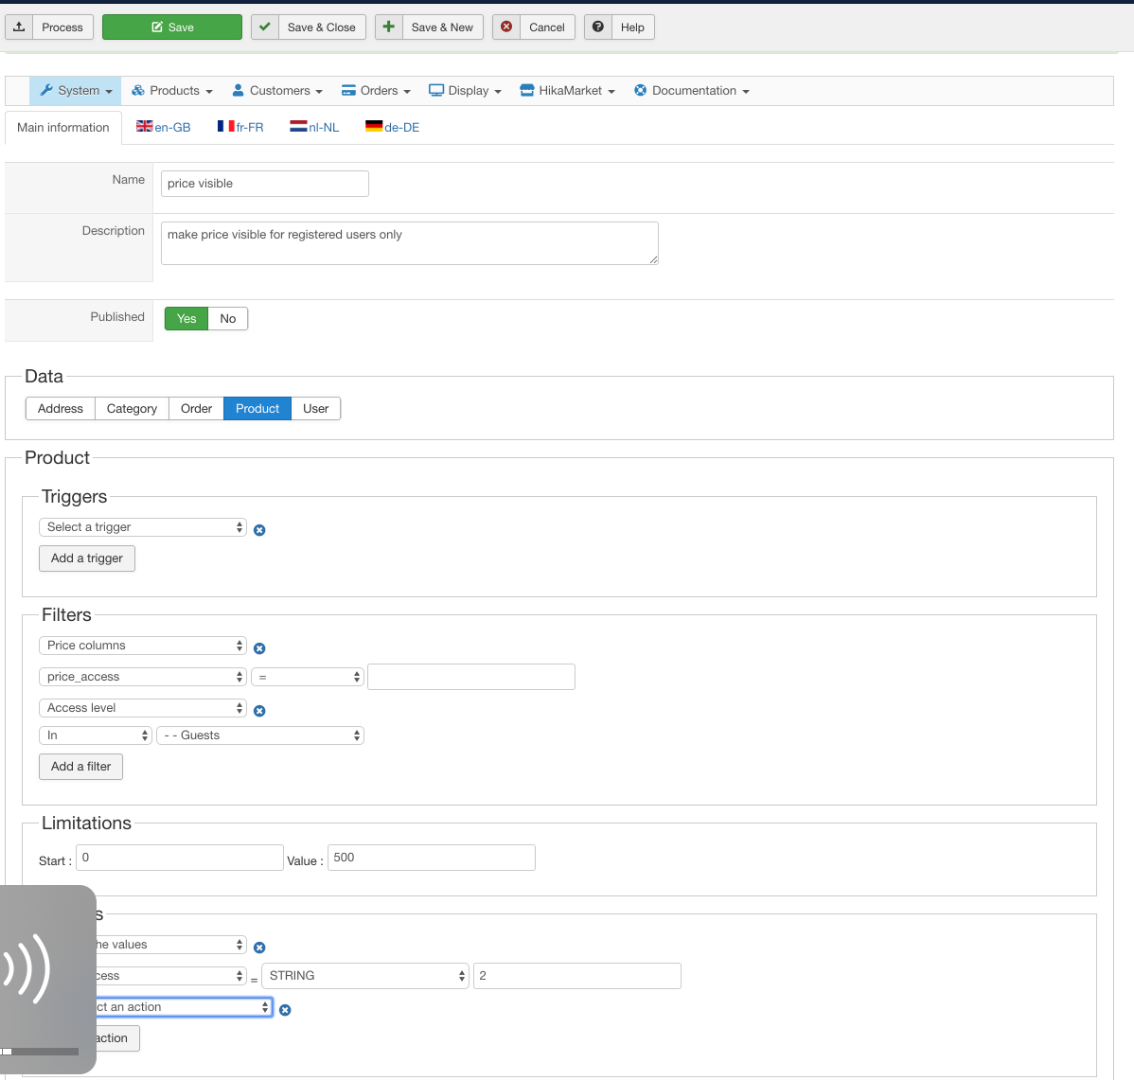Click the French flag icon for fr-FR
1134x1080 pixels.
point(226,126)
